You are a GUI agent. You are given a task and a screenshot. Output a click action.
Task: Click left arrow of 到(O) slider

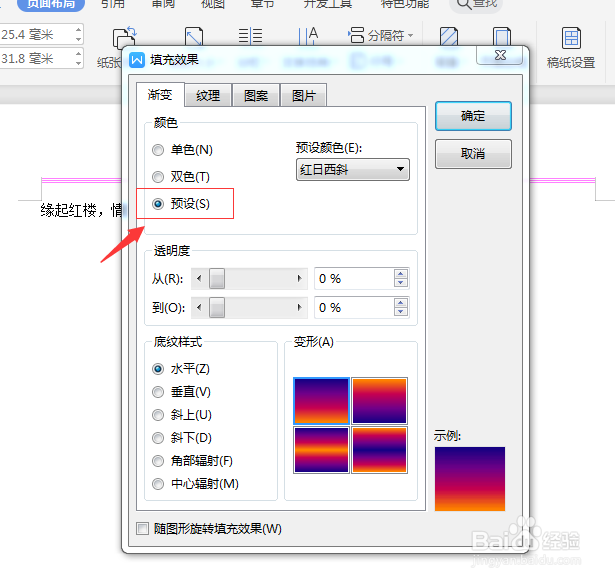tap(199, 308)
